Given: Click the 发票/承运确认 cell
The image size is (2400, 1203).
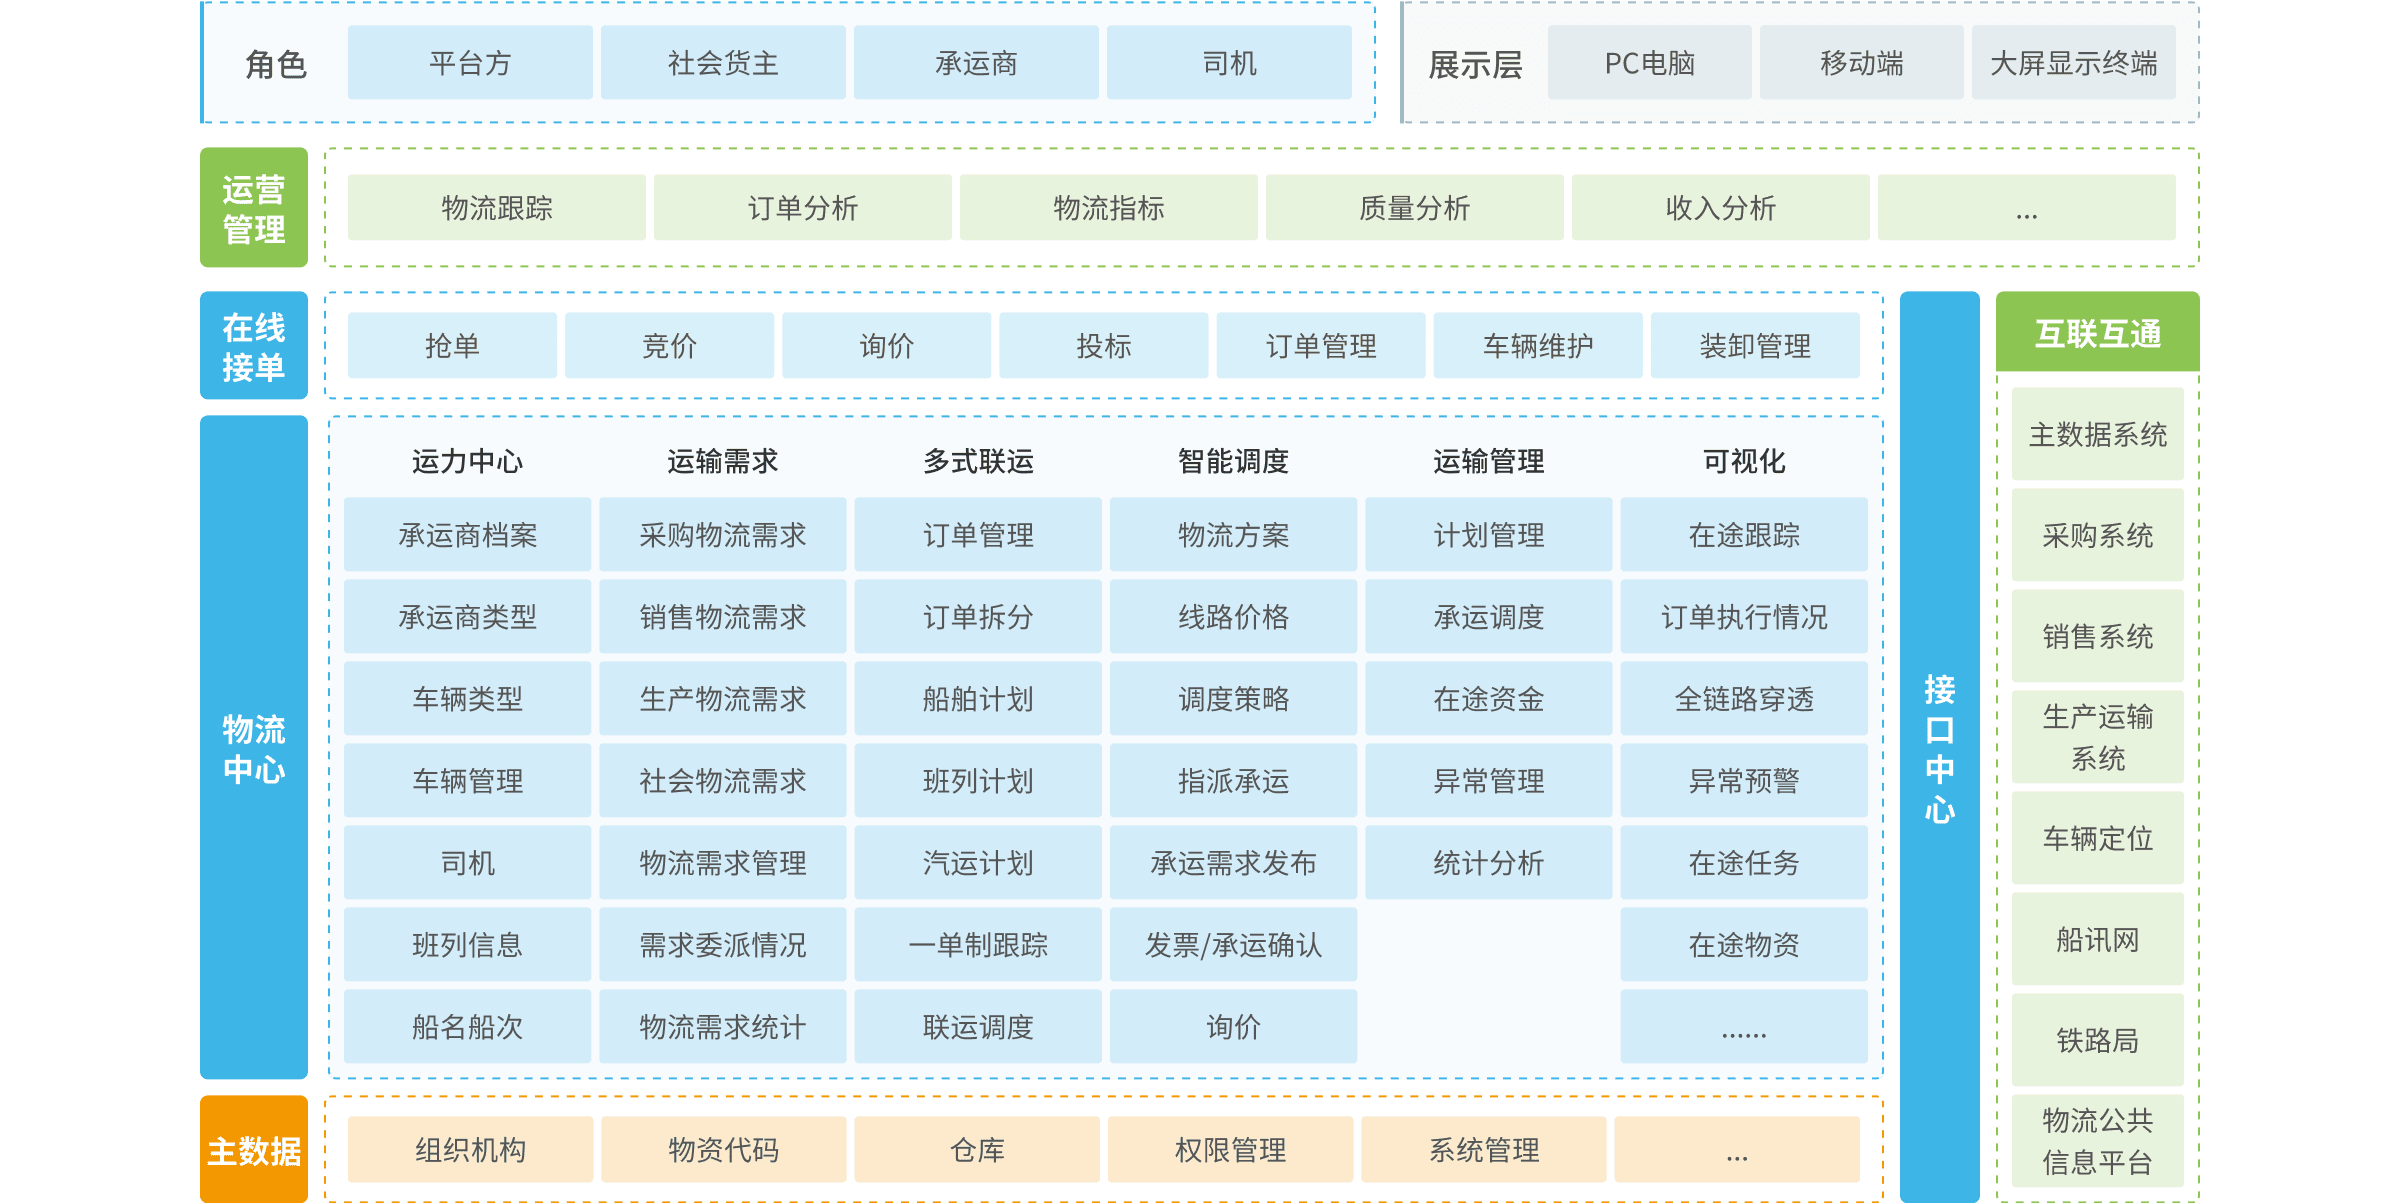Looking at the screenshot, I should tap(1233, 945).
